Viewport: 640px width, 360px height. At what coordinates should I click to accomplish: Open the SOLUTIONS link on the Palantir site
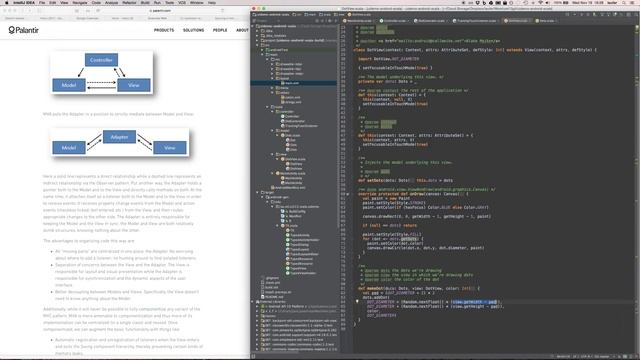point(193,30)
